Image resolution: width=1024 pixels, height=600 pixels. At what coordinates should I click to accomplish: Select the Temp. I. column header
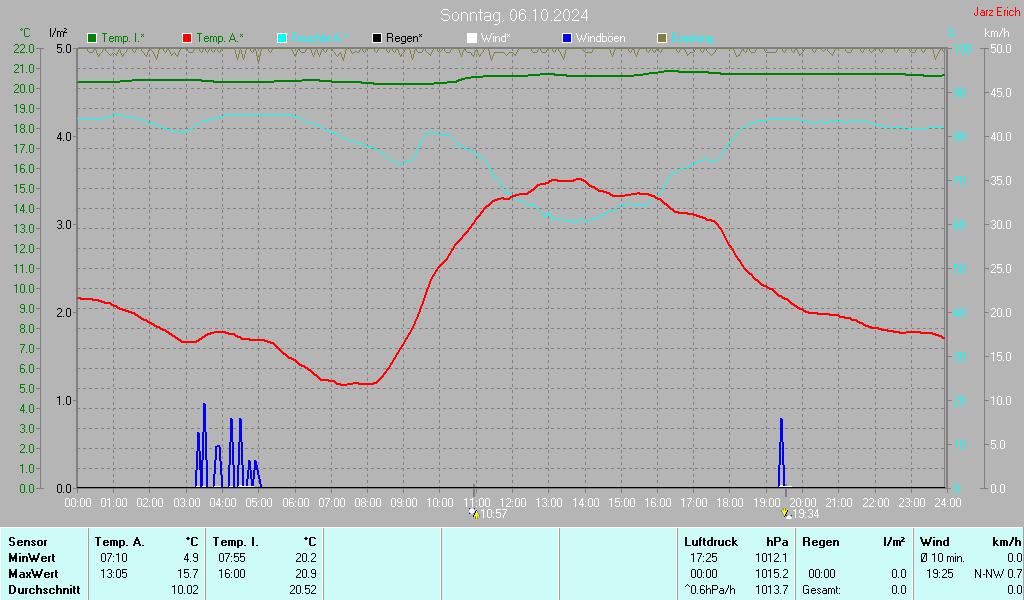235,542
